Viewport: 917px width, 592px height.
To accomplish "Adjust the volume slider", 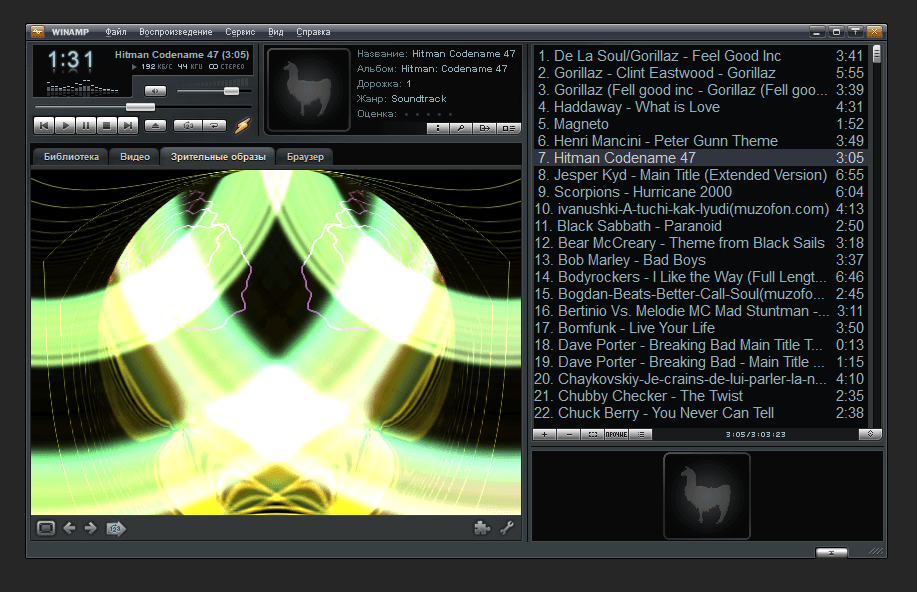I will [214, 91].
